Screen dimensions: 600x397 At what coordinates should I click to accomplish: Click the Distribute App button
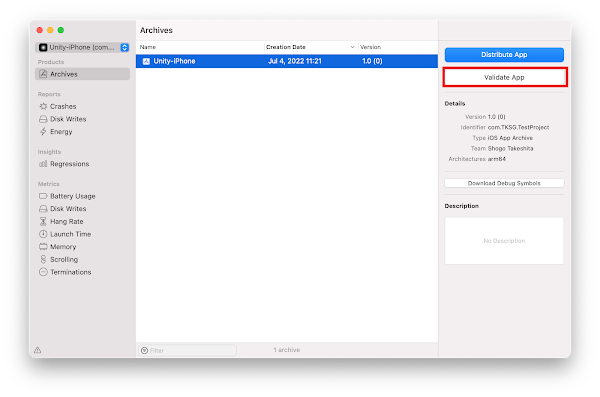(504, 54)
